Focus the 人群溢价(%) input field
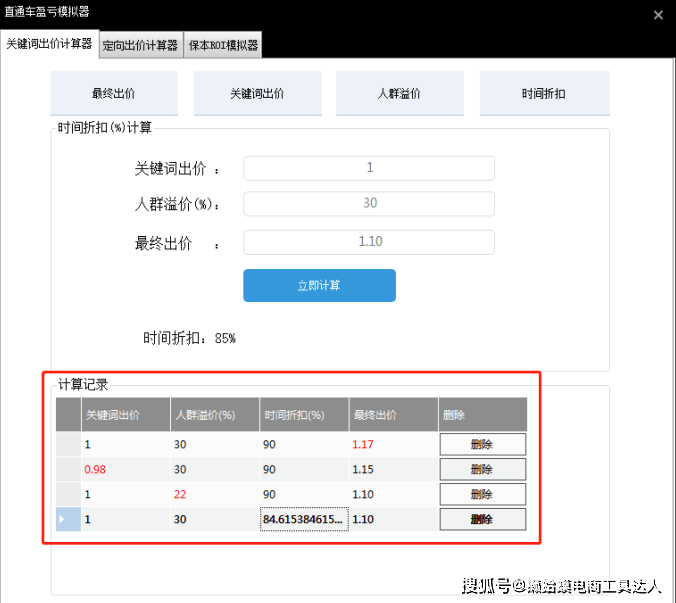 tap(369, 203)
